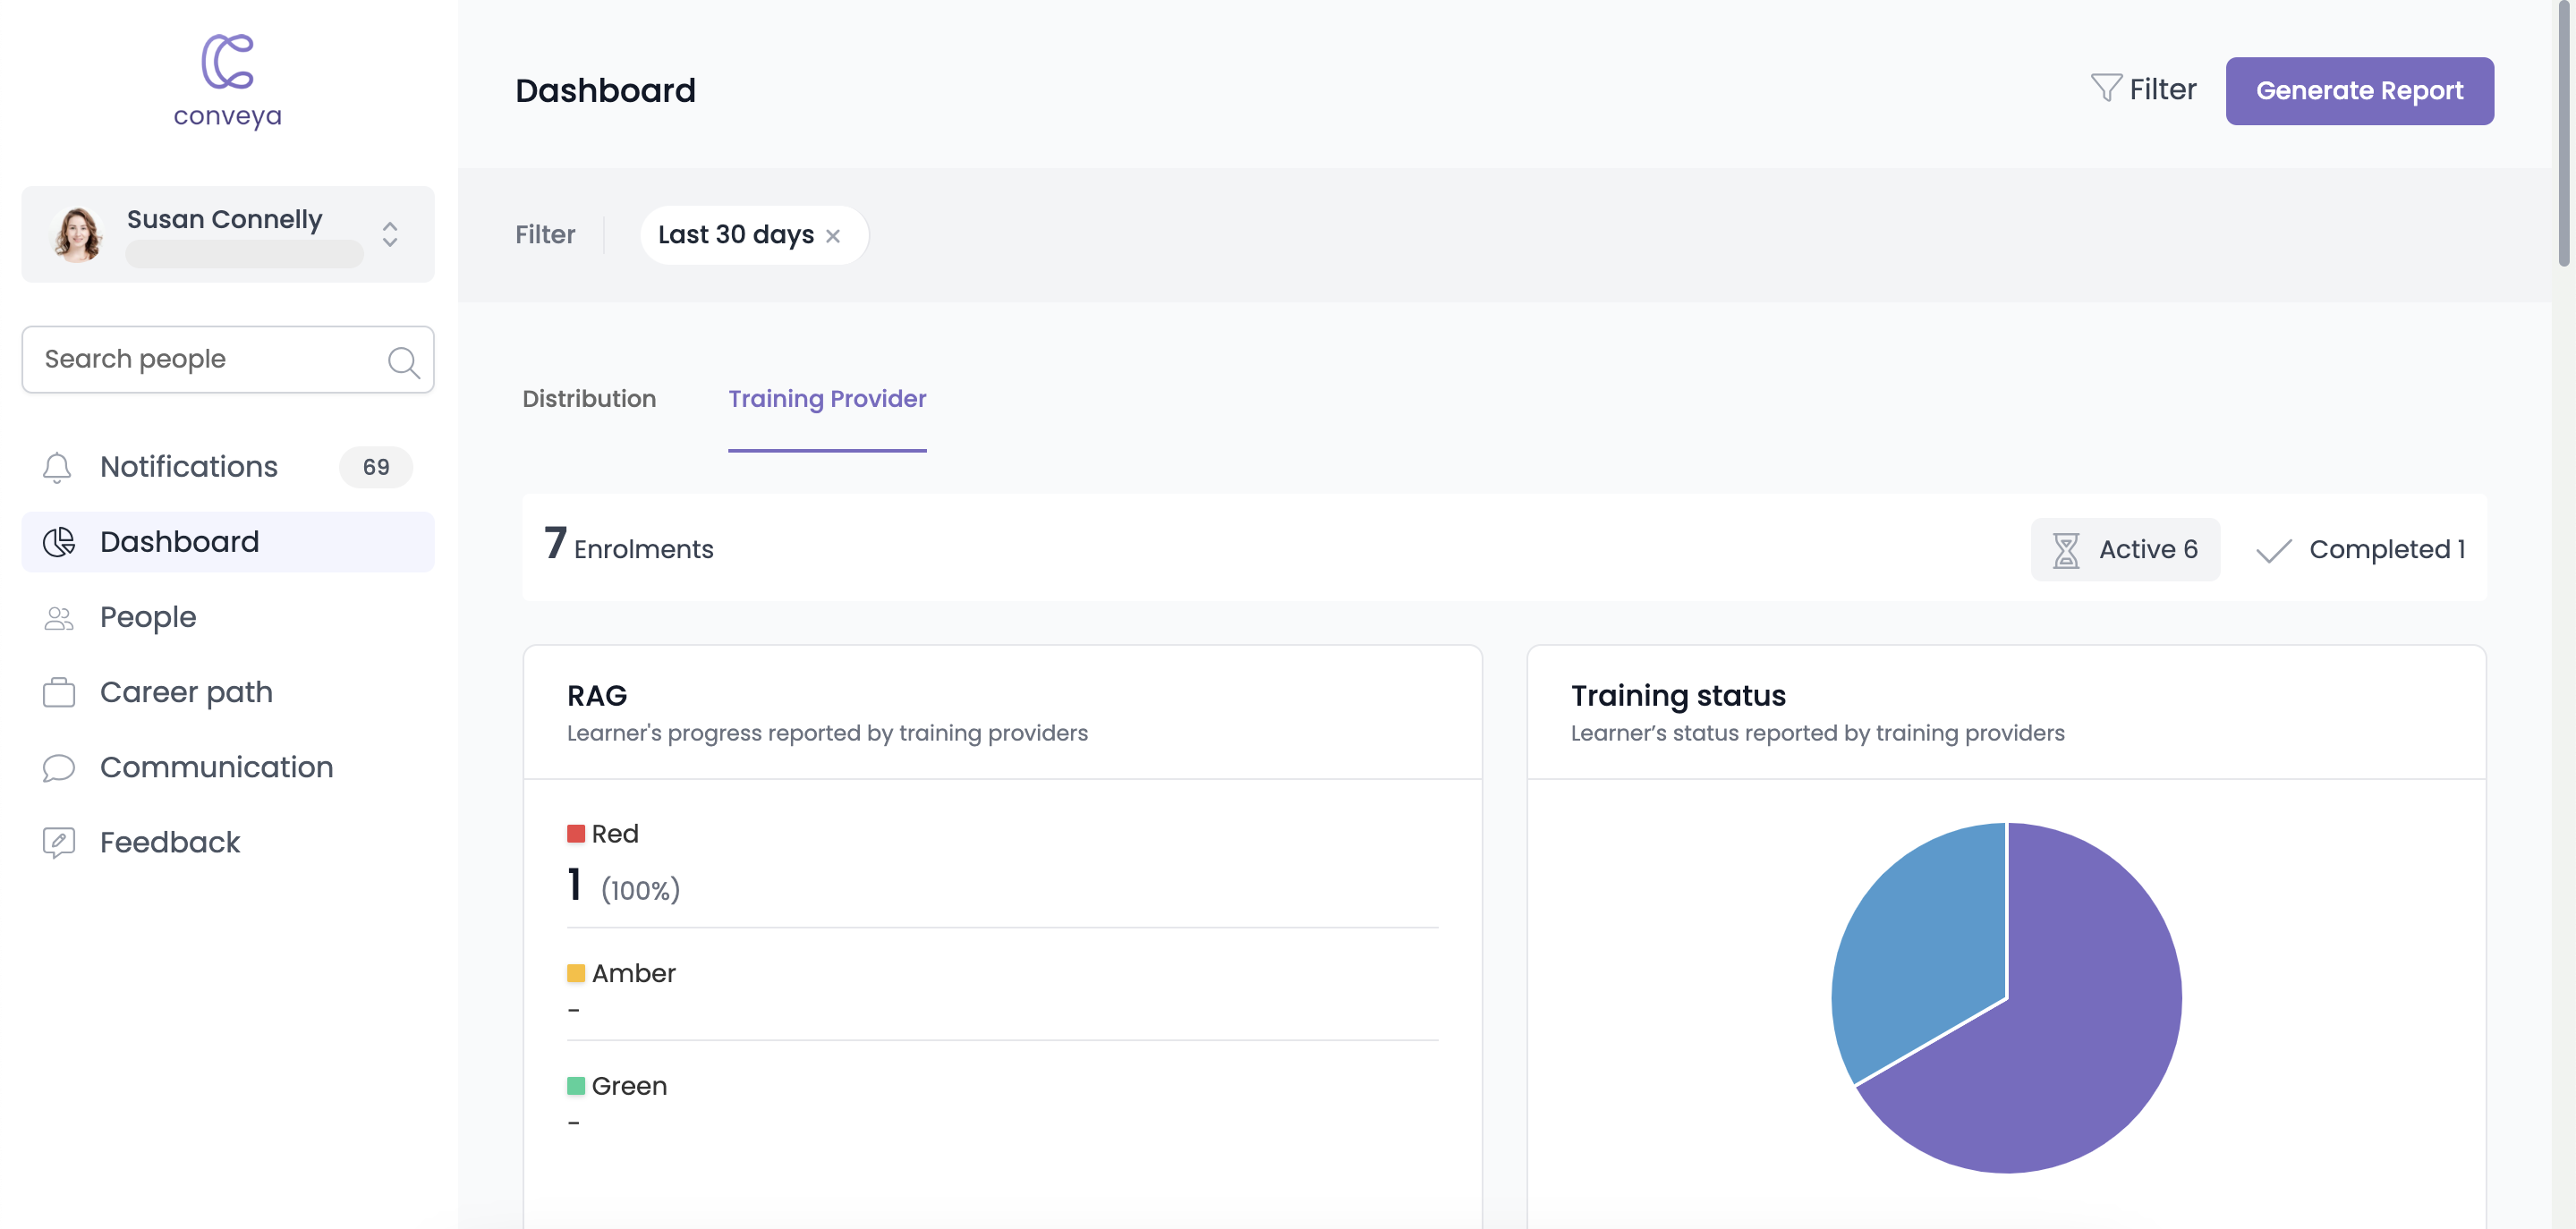Image resolution: width=2576 pixels, height=1229 pixels.
Task: Click the Communication speech bubble icon
Action: point(59,768)
